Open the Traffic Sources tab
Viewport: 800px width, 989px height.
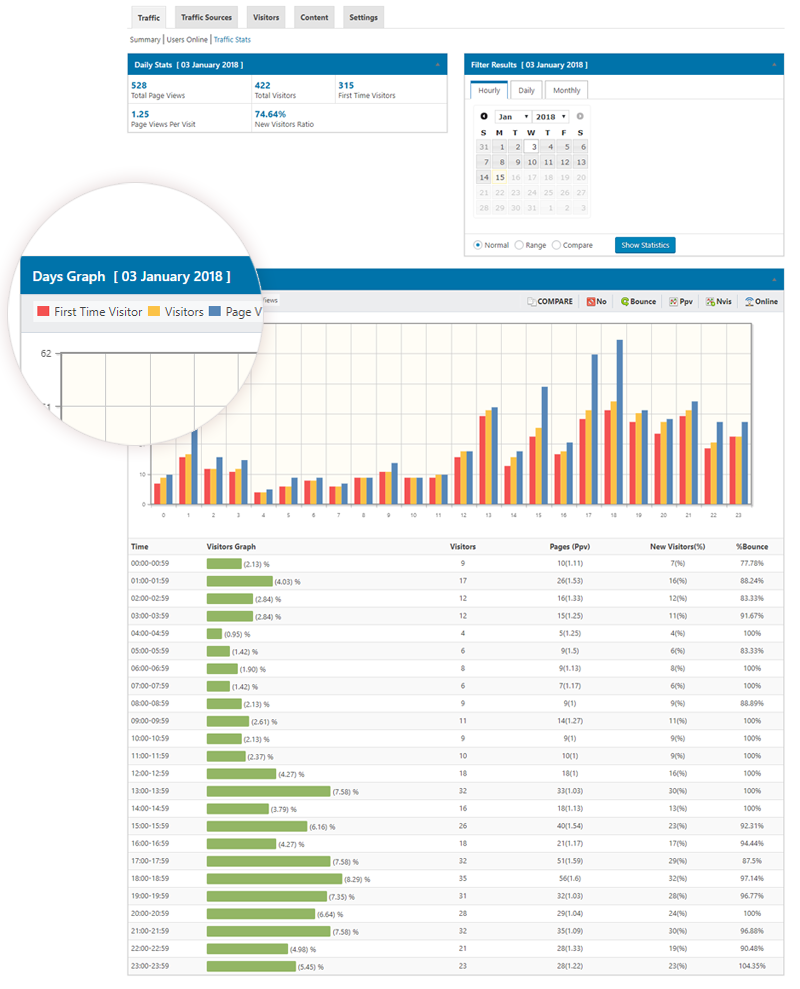(x=206, y=18)
